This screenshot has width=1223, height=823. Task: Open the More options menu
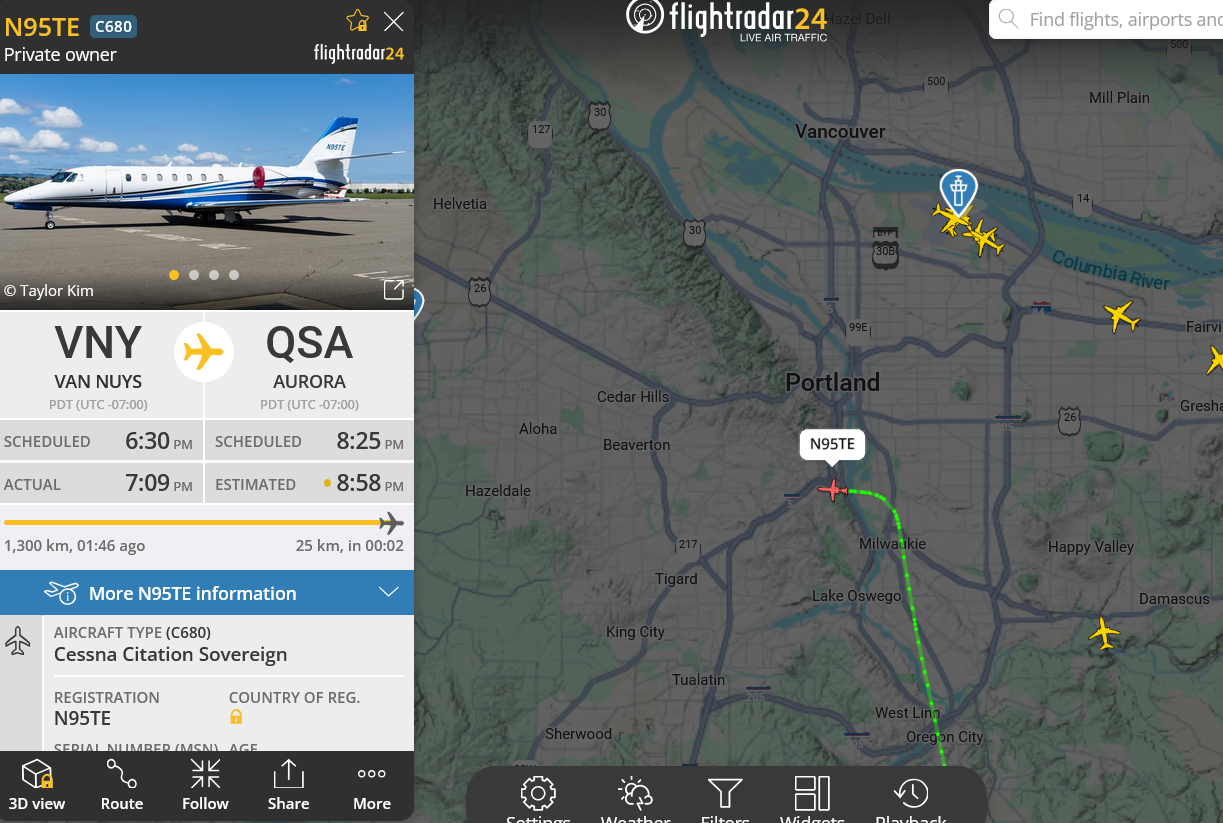(372, 785)
